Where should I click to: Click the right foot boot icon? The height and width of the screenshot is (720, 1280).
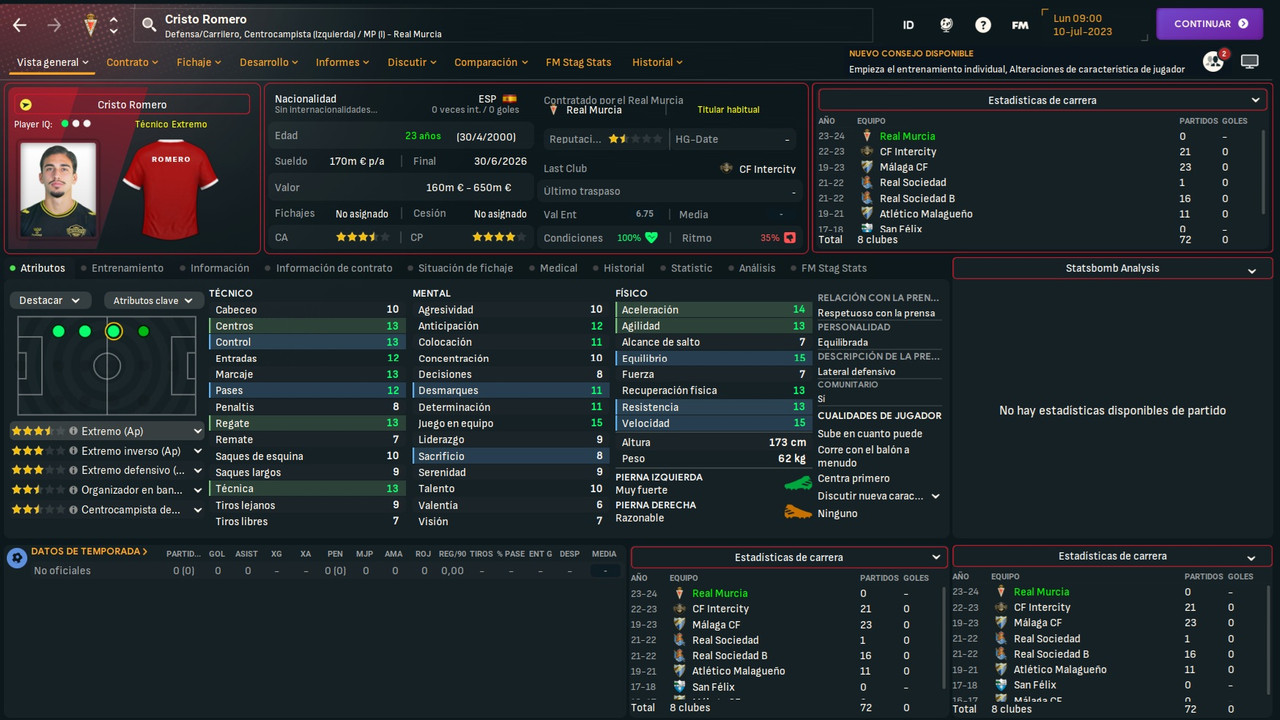point(797,512)
